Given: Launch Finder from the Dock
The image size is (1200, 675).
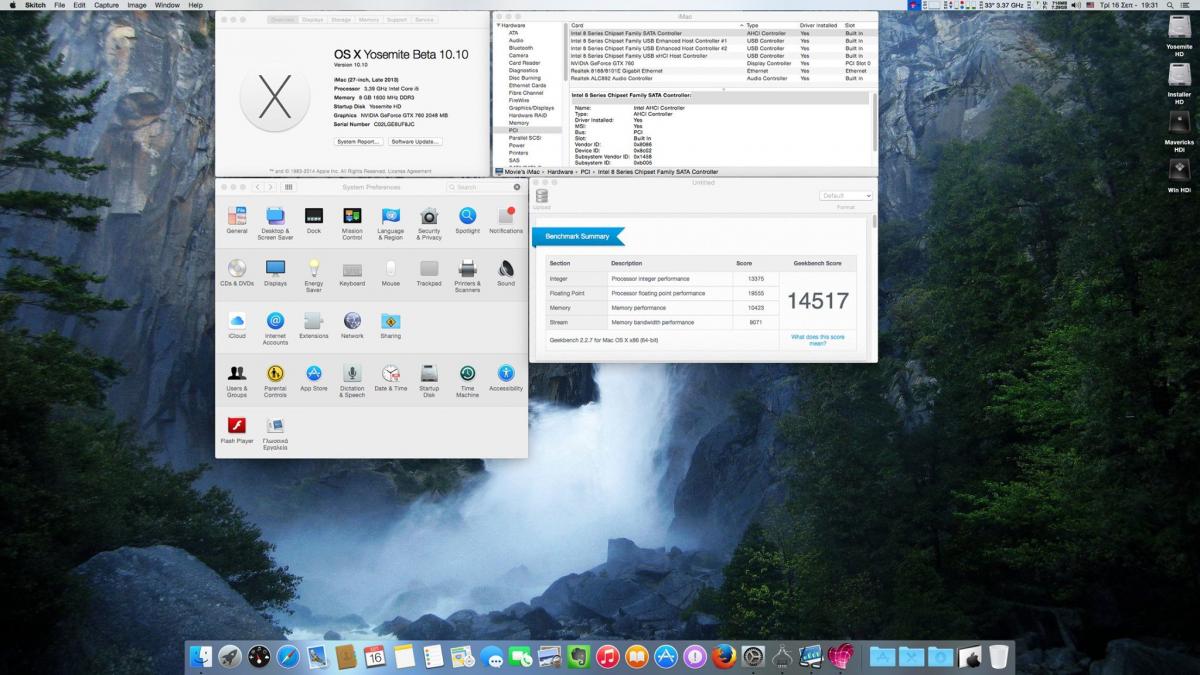Looking at the screenshot, I should click(202, 656).
